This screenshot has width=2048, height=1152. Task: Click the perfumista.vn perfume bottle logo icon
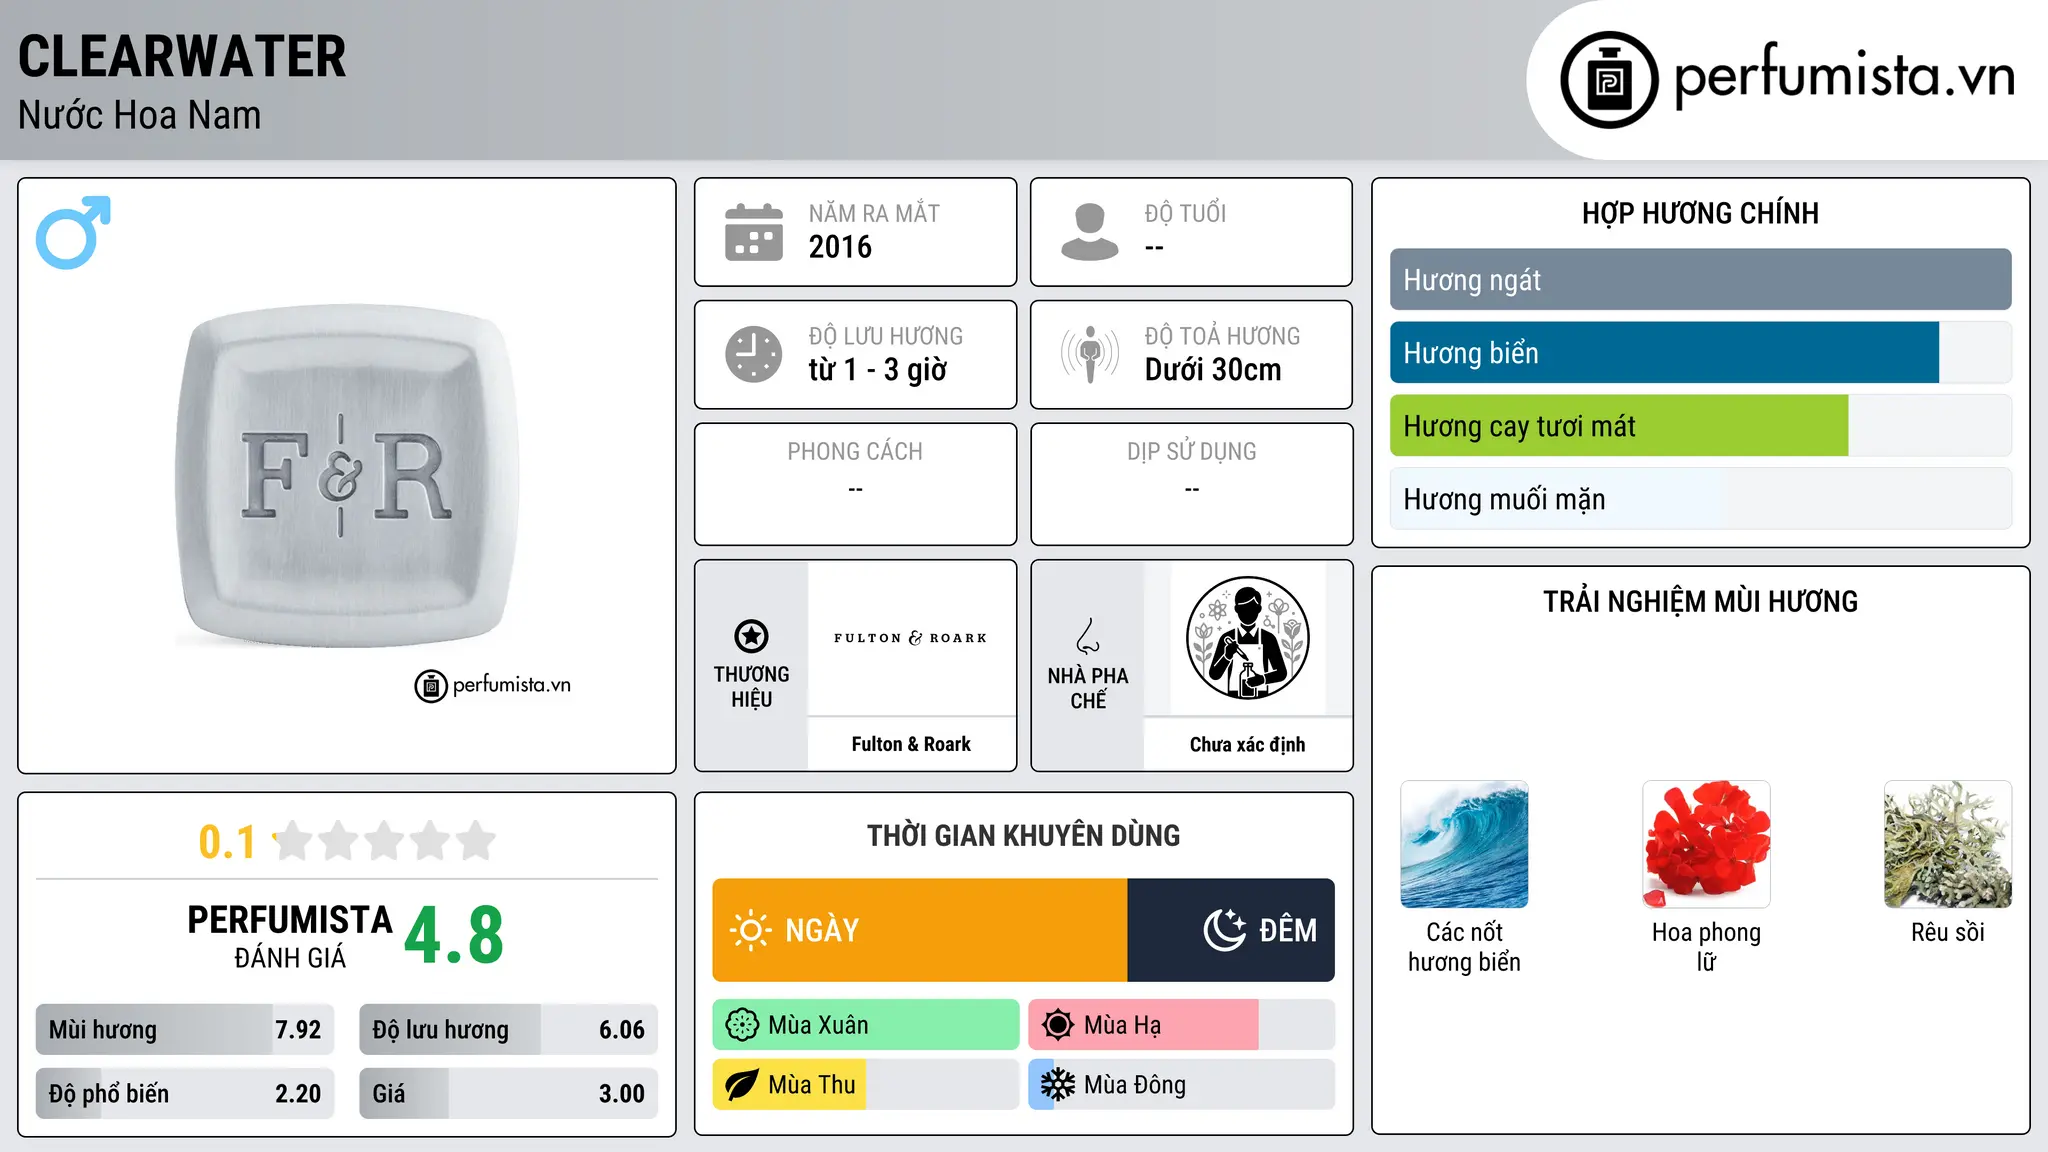click(x=1609, y=80)
